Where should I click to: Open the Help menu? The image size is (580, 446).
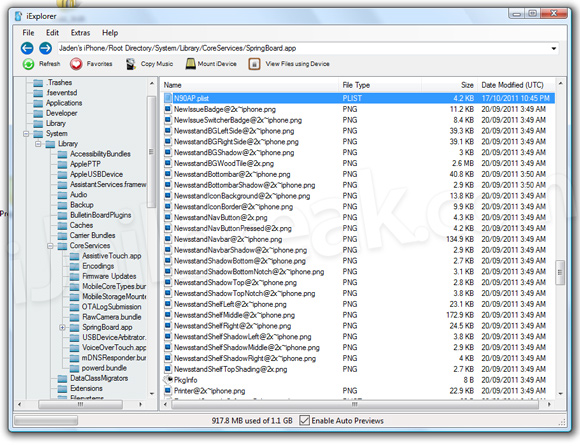coord(110,33)
